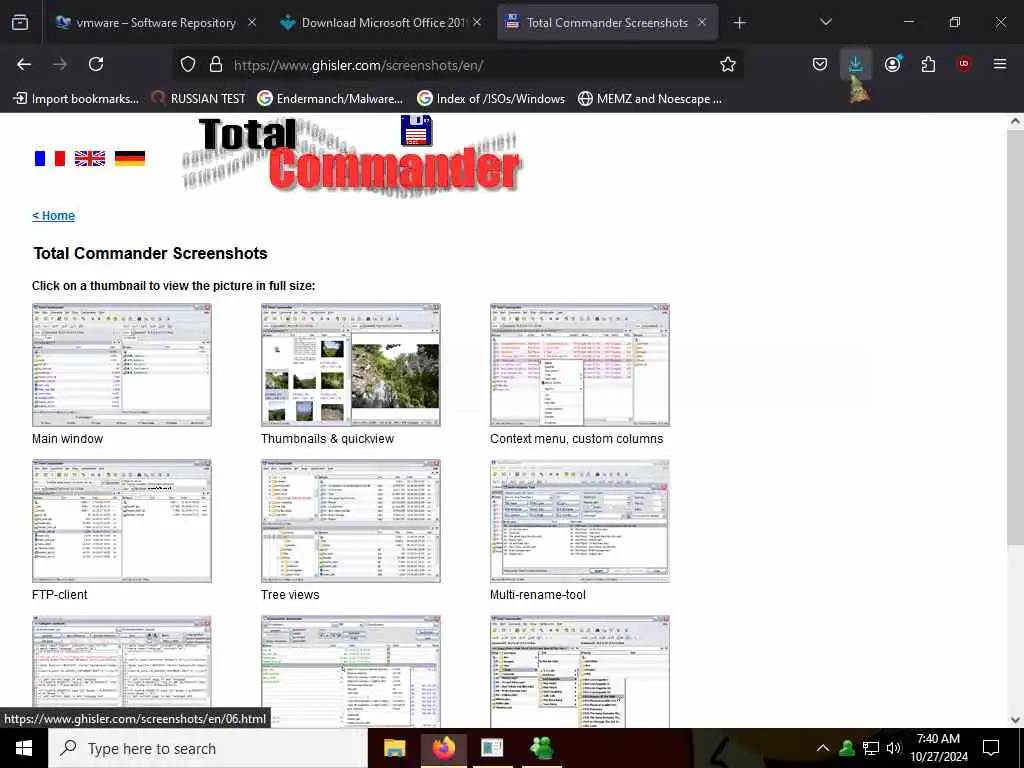Open Main window screenshot thumbnail
The width and height of the screenshot is (1024, 768).
(122, 365)
